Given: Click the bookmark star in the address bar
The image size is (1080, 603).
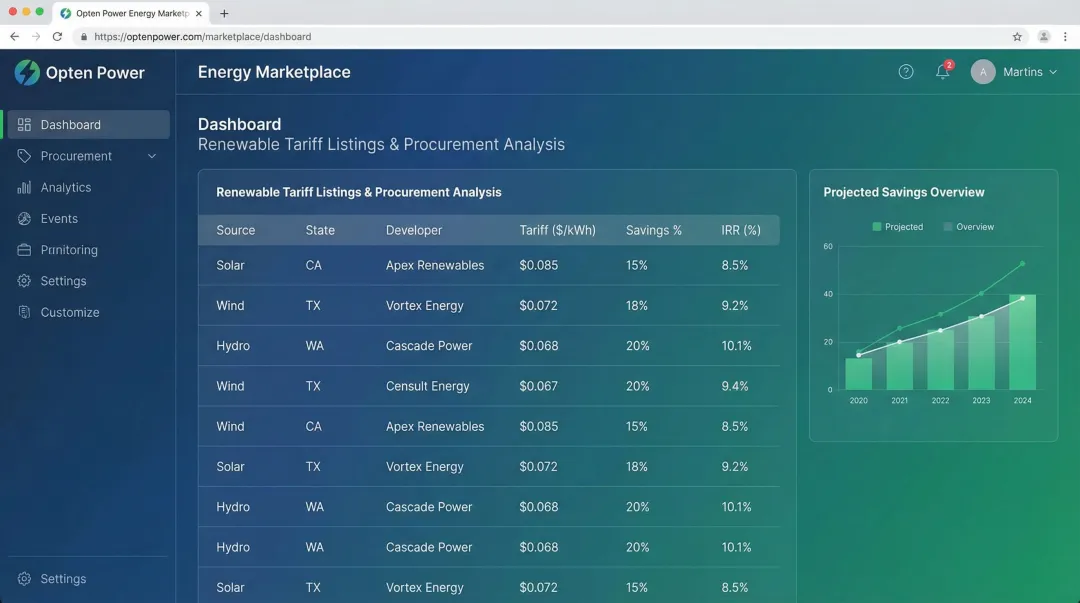Looking at the screenshot, I should tap(1017, 36).
